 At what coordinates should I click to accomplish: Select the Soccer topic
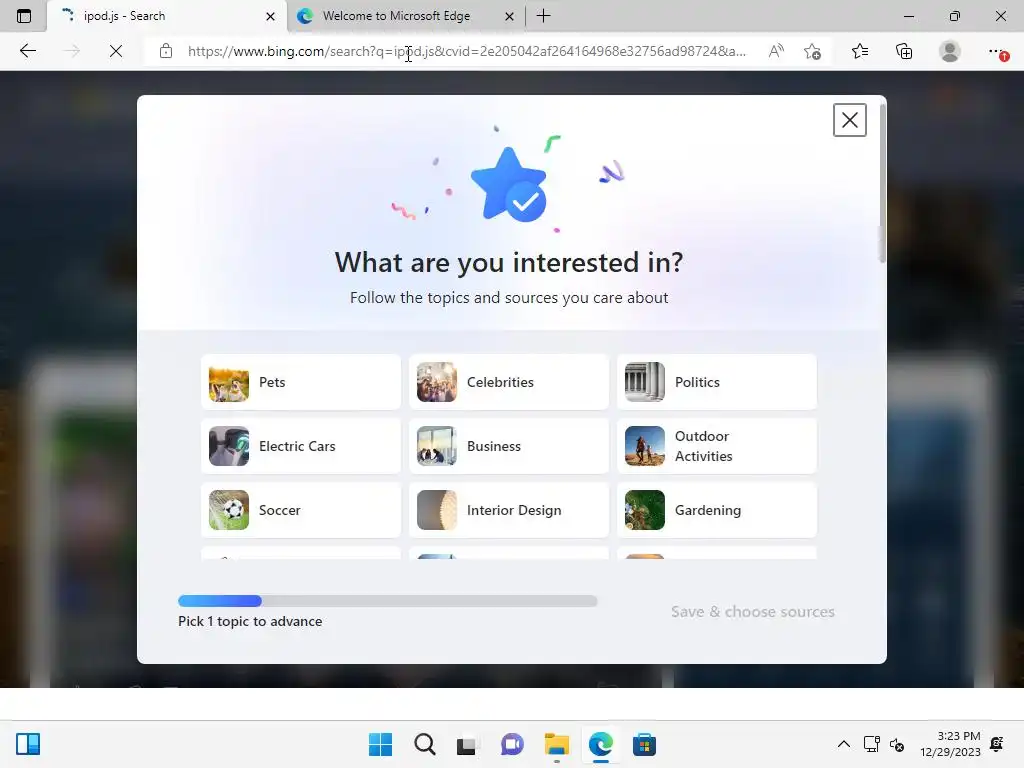tap(301, 510)
